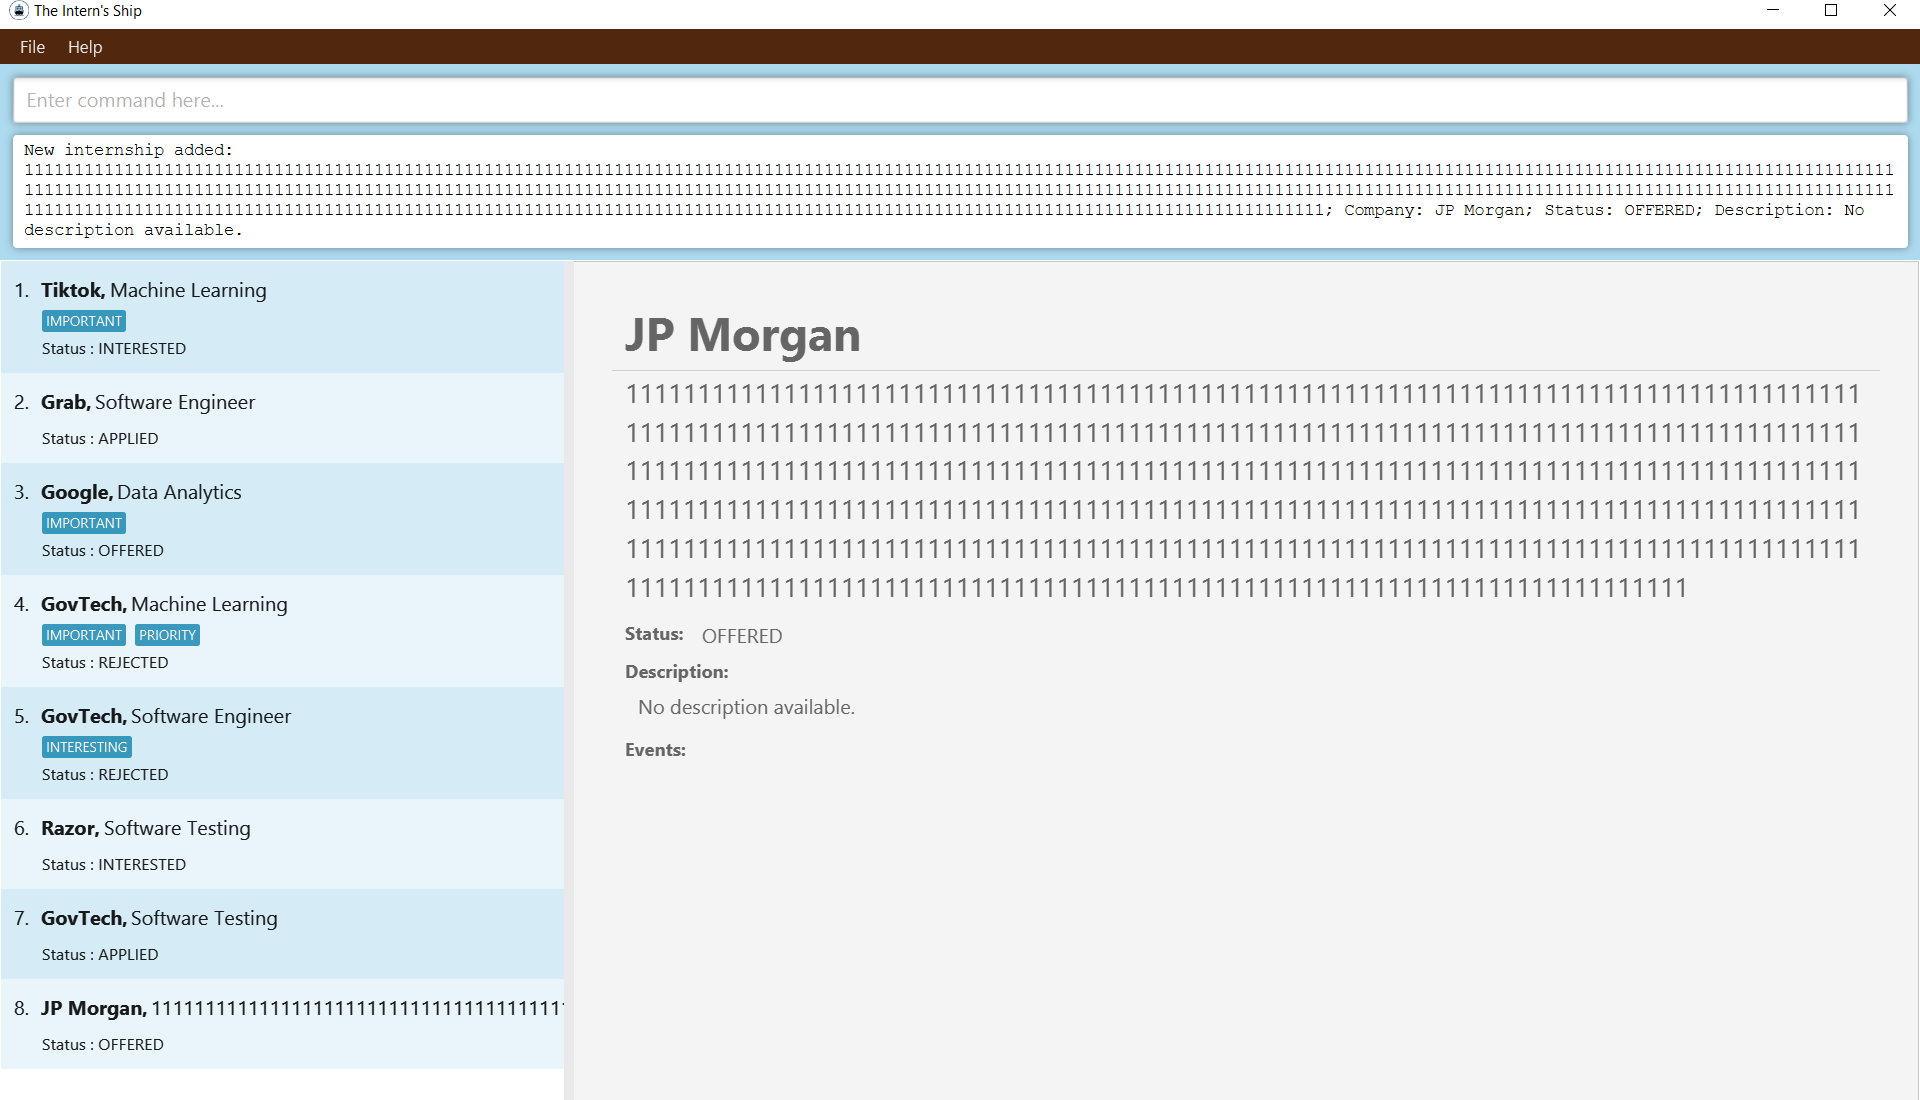The height and width of the screenshot is (1100, 1920).
Task: Click the IMPORTANT tag on Tiktok
Action: [84, 321]
